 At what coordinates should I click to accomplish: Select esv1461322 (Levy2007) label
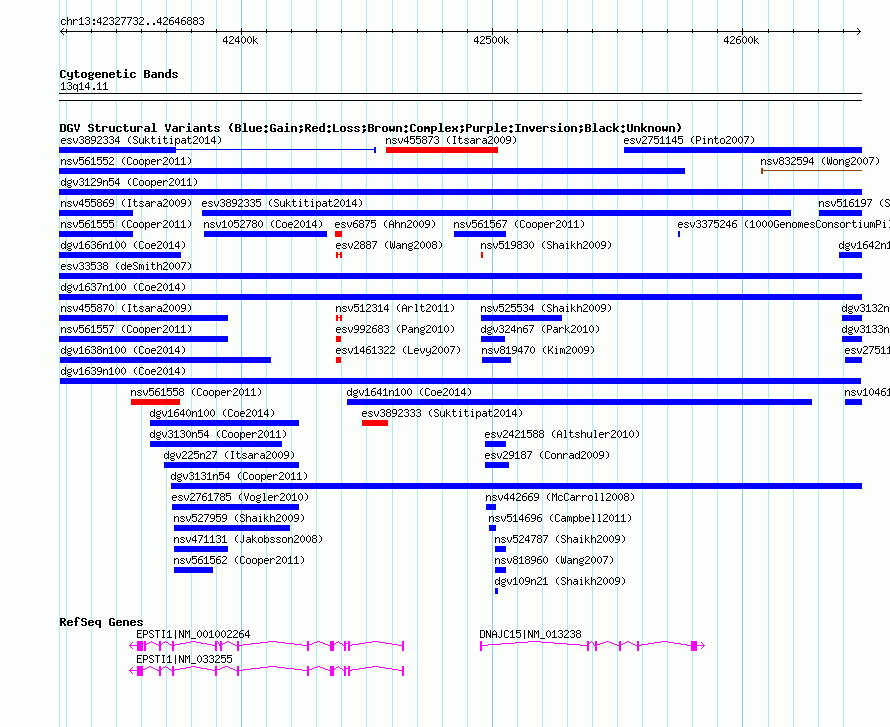pos(398,350)
